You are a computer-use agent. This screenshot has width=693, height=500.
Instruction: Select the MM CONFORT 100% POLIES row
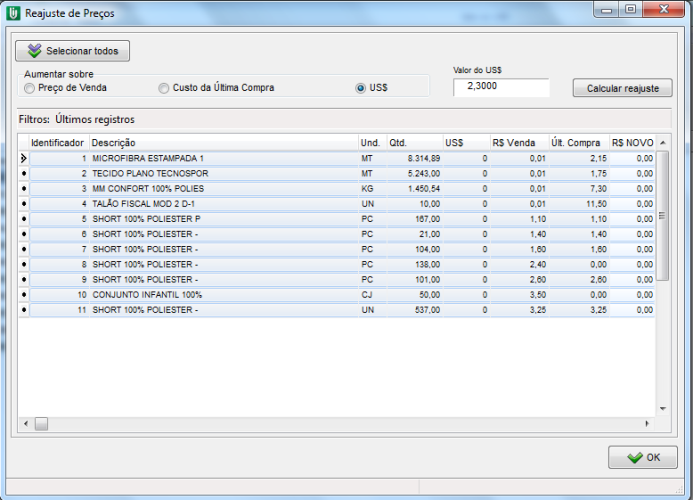222,189
